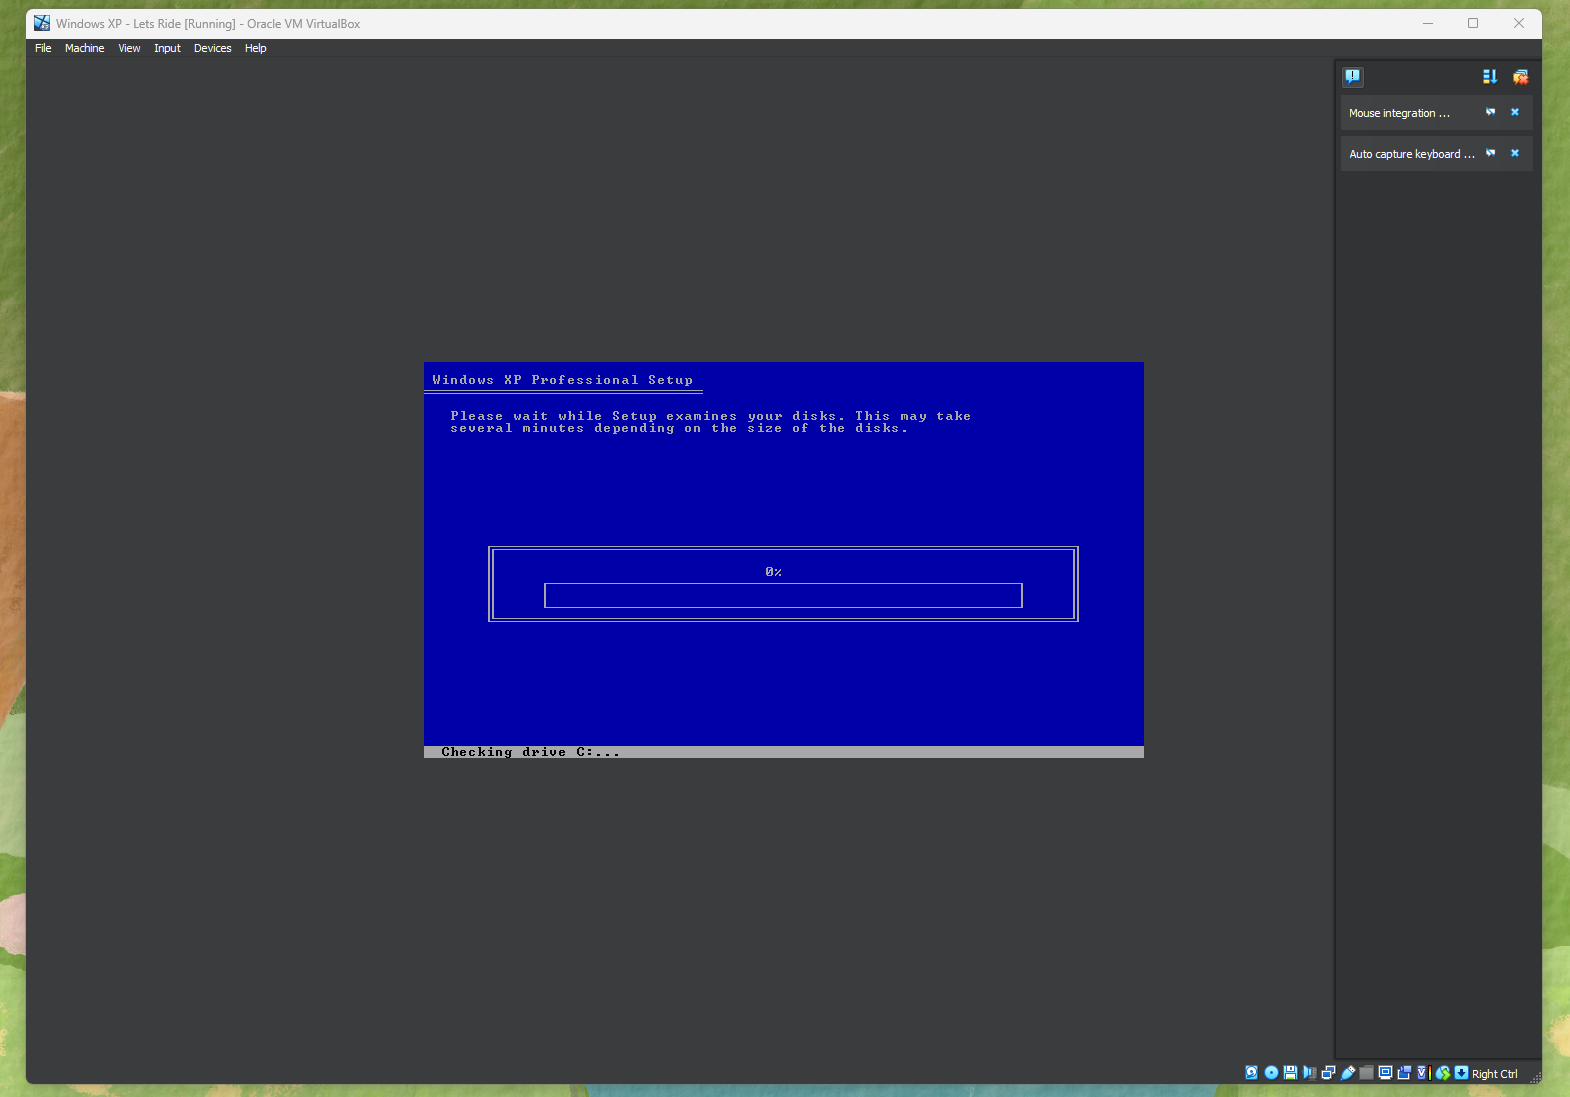Image resolution: width=1570 pixels, height=1097 pixels.
Task: Open the File menu
Action: click(x=43, y=48)
